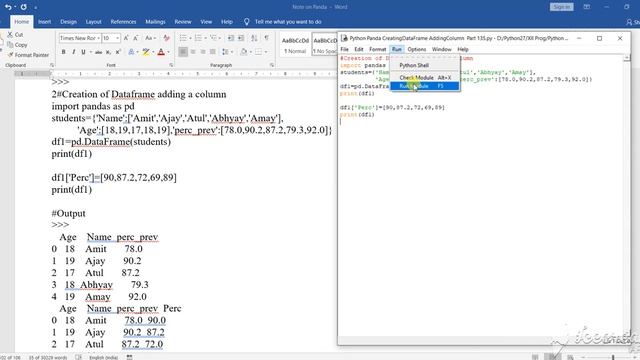
Task: Open the font name dropdown
Action: (x=98, y=38)
